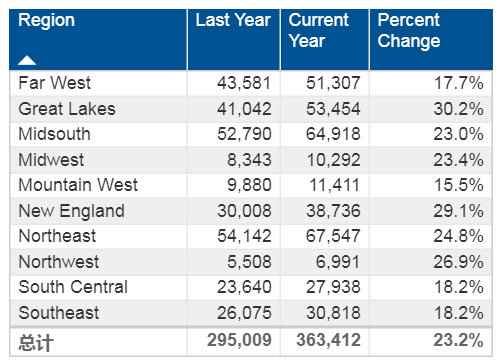Viewport: 503px width, 362px height.
Task: Select the Region column header
Action: click(98, 39)
